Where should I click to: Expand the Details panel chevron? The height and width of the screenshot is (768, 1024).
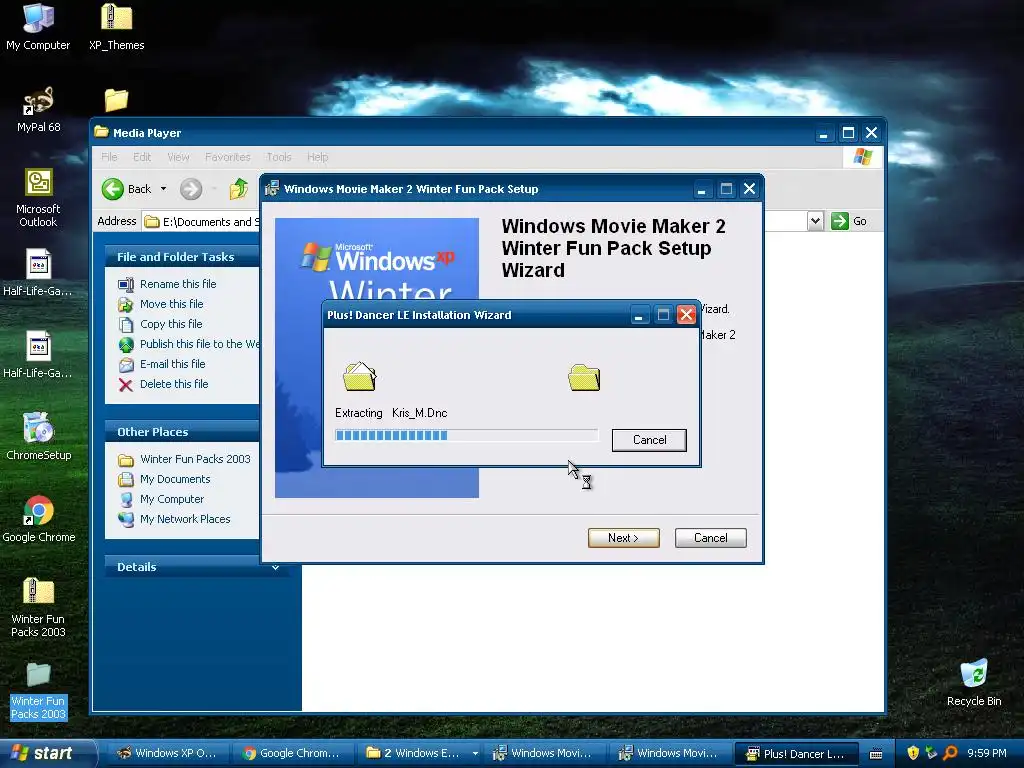pos(276,568)
